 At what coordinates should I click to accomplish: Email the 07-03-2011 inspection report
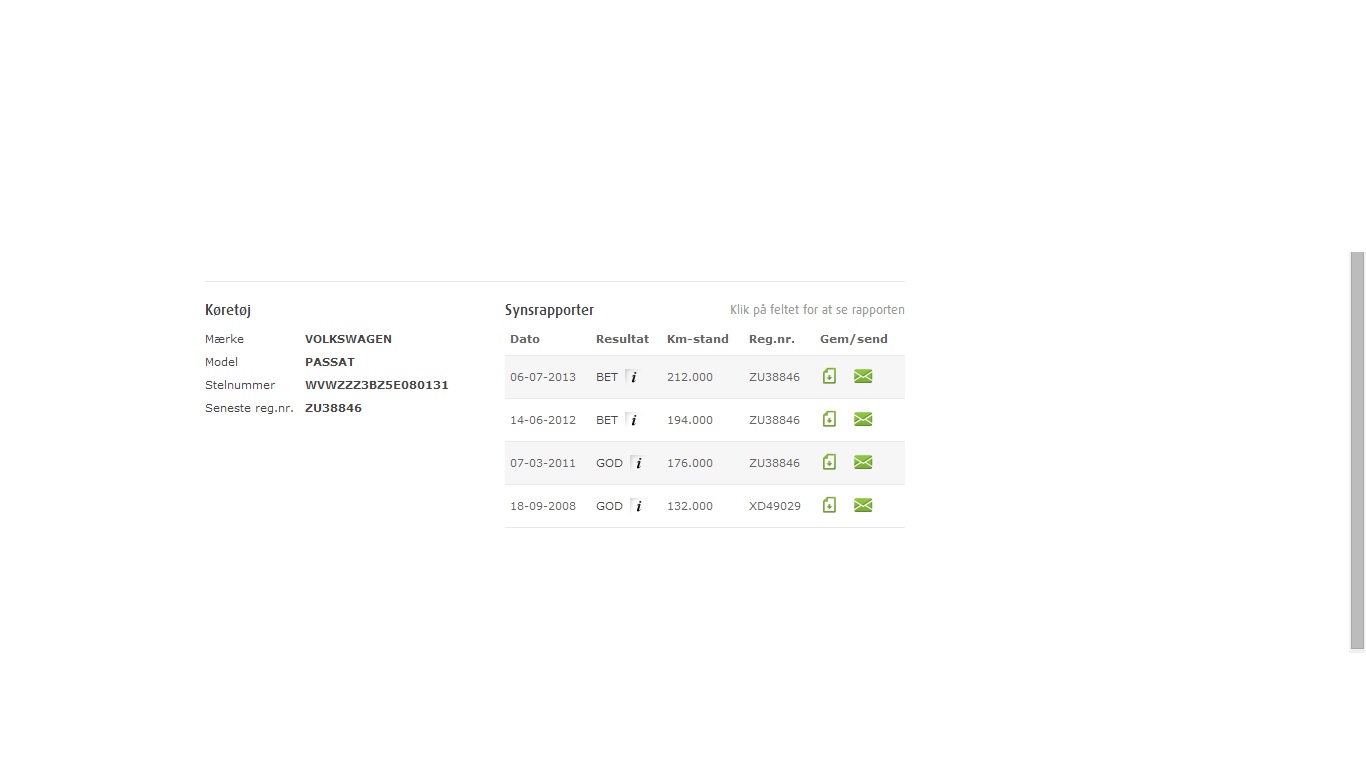pyautogui.click(x=863, y=462)
